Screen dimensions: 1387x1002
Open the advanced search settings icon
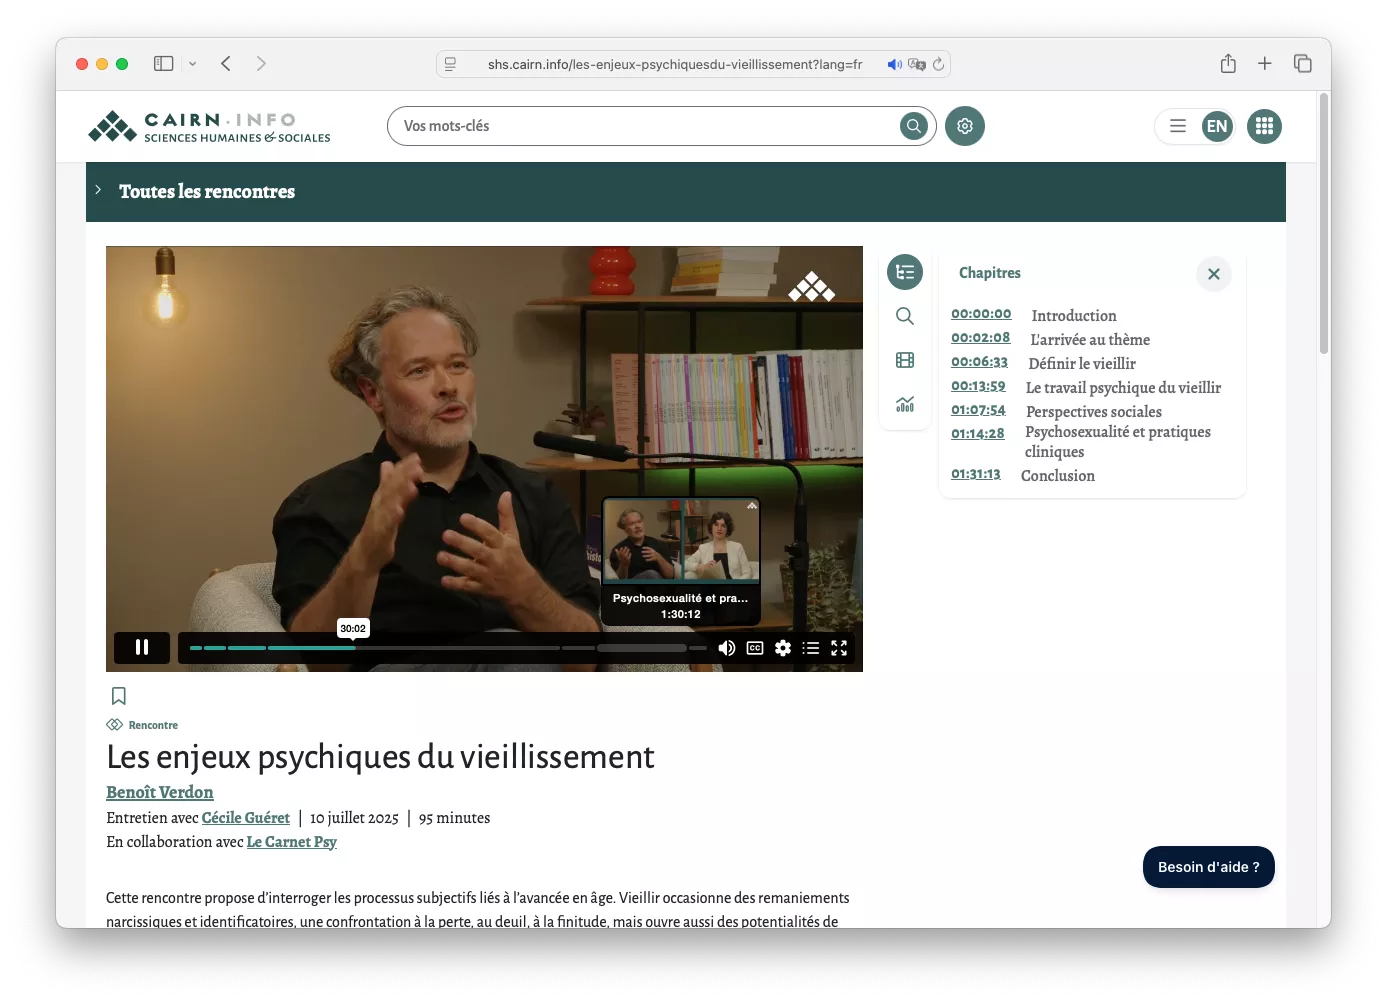click(x=965, y=126)
